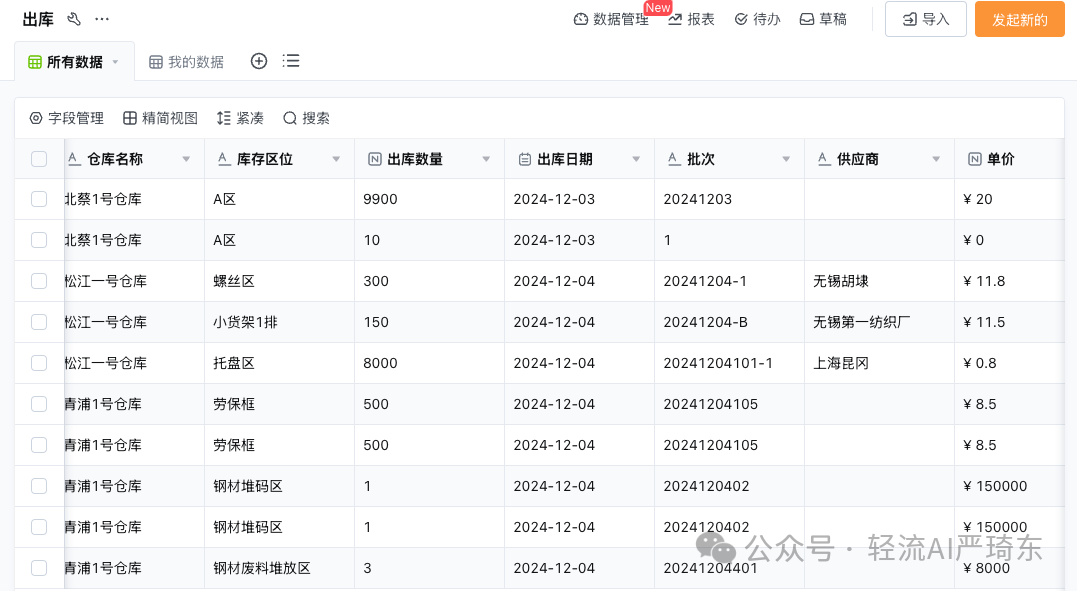The image size is (1077, 591).
Task: Click the 发起新的 orange button
Action: [x=1019, y=18]
